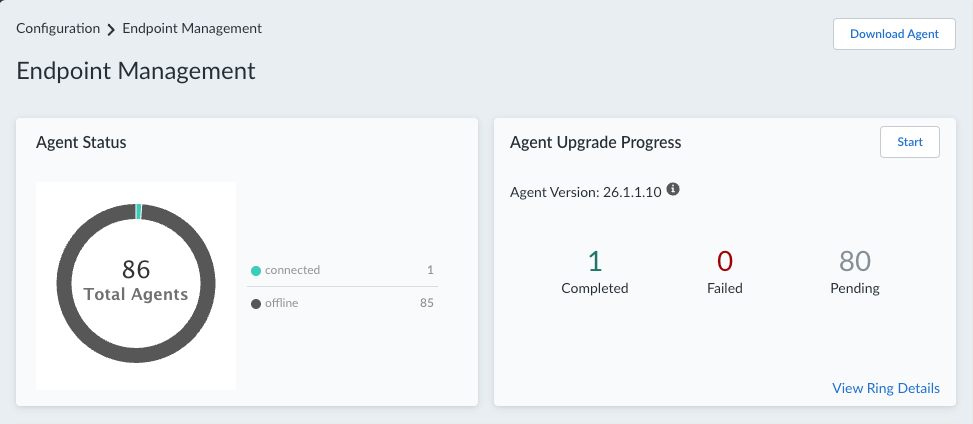
Task: Click the Endpoint Management breadcrumb item
Action: 192,29
